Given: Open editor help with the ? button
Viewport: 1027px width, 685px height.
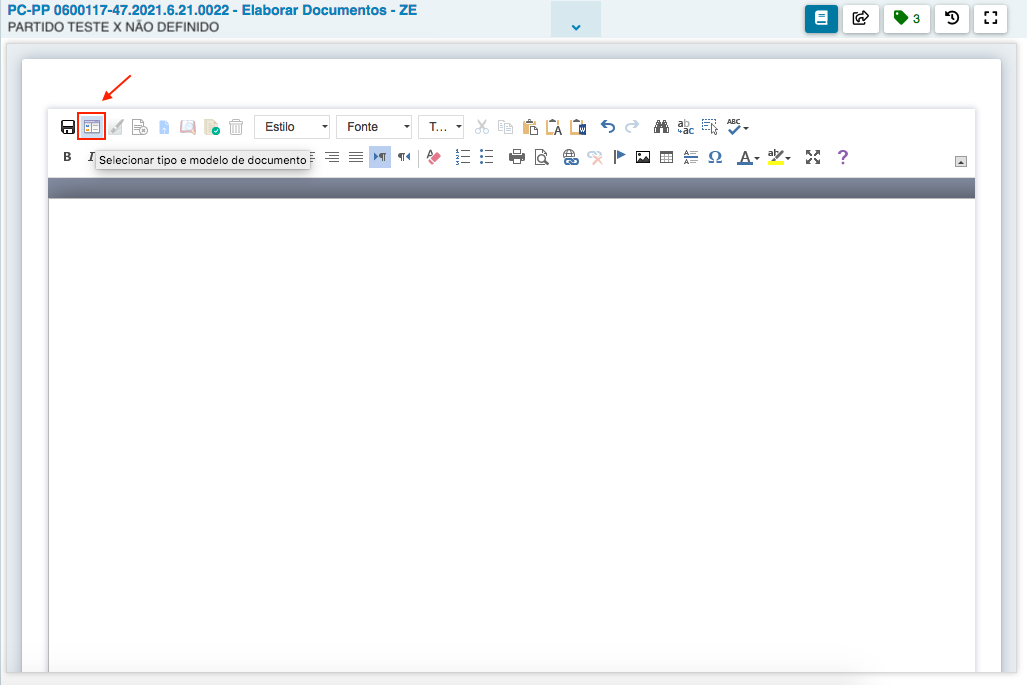Looking at the screenshot, I should point(842,157).
